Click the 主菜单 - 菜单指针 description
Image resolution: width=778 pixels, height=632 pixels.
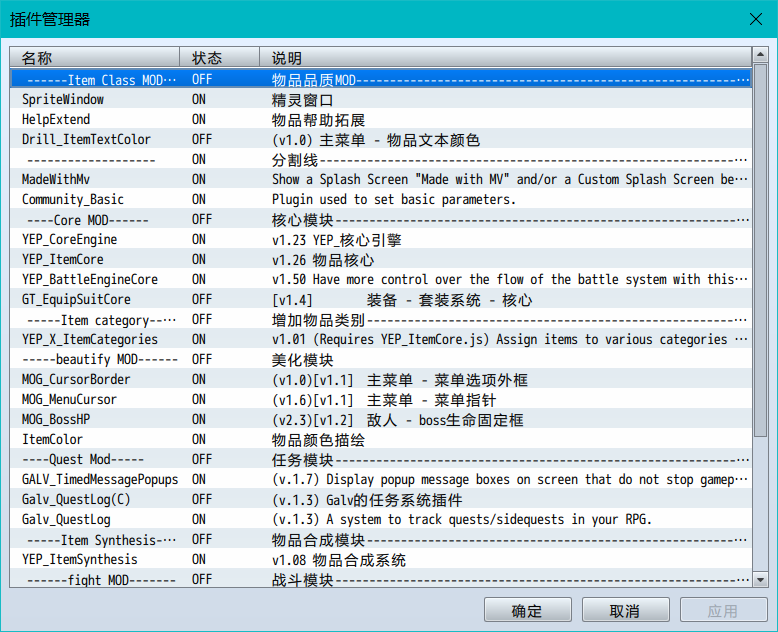[x=384, y=400]
